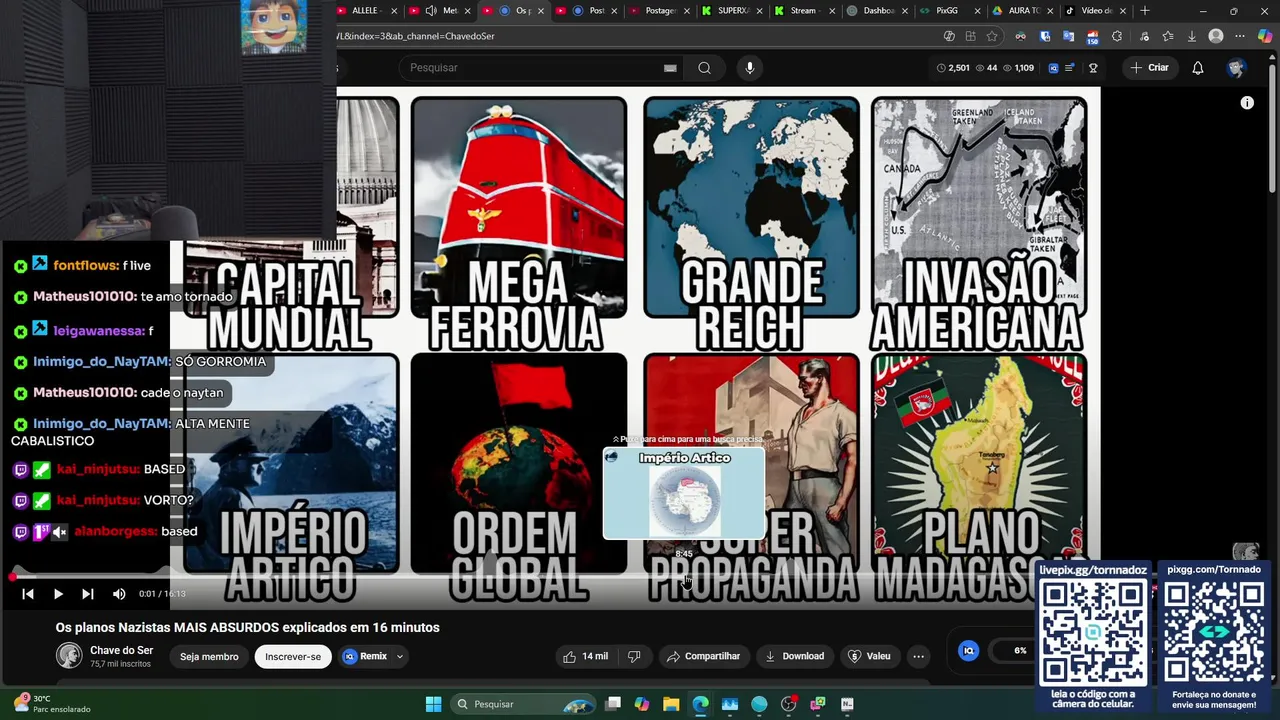Switch to the Postagem browser tab
The height and width of the screenshot is (720, 1280).
(x=659, y=11)
